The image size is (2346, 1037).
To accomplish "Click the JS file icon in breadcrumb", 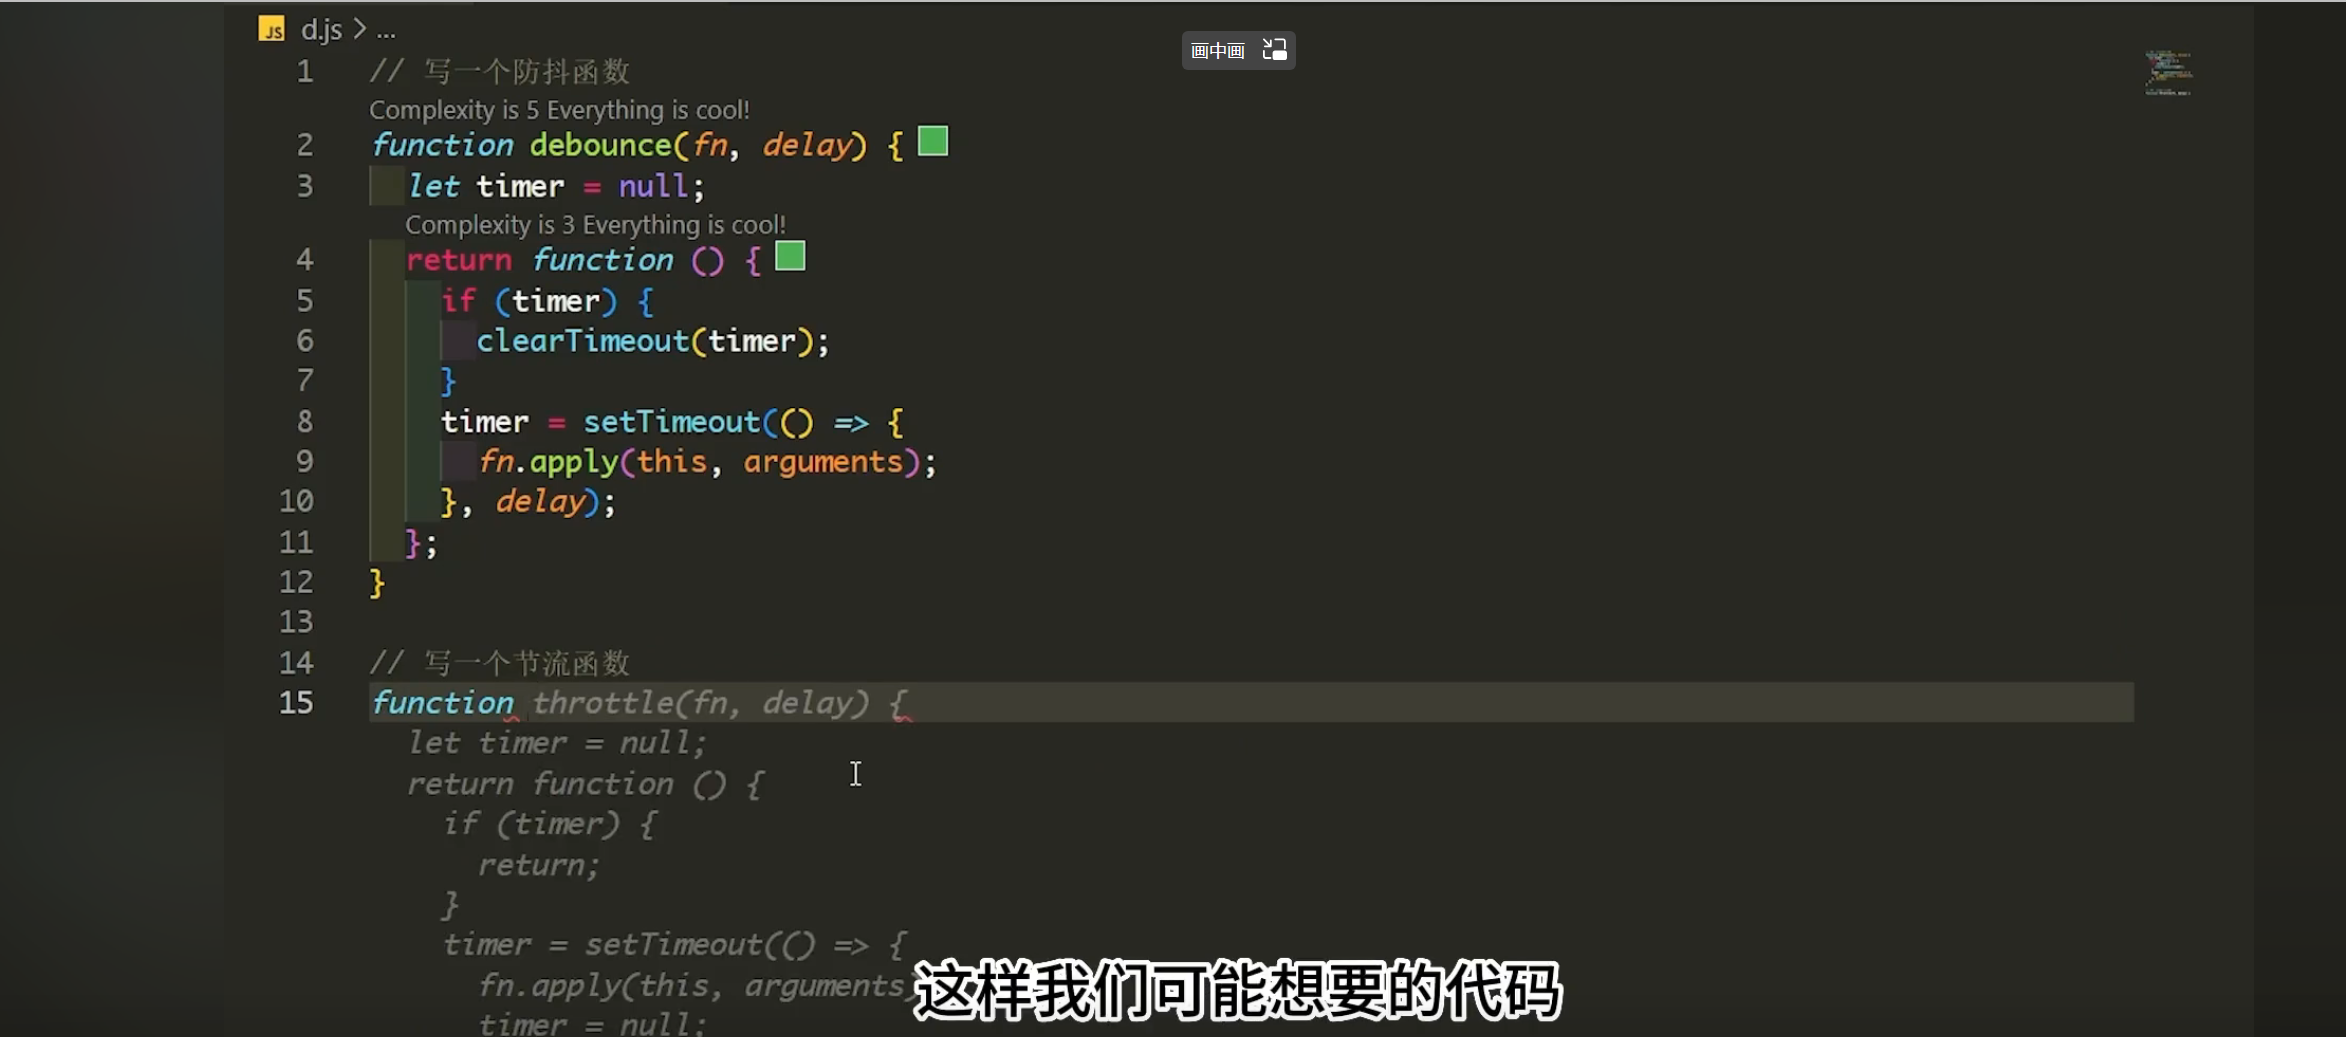I will (271, 29).
